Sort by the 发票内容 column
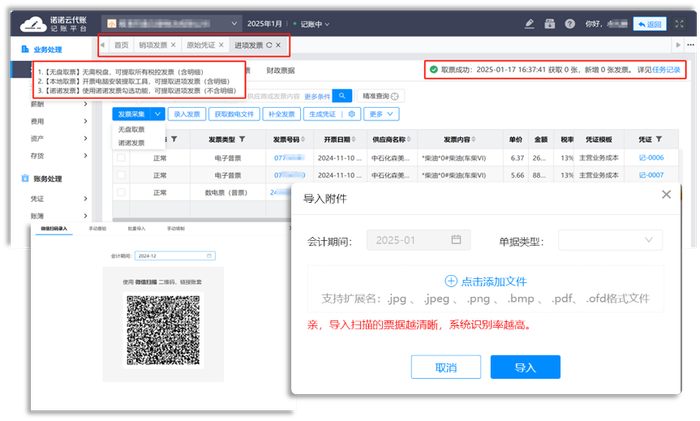This screenshot has height=421, width=700. tap(474, 139)
